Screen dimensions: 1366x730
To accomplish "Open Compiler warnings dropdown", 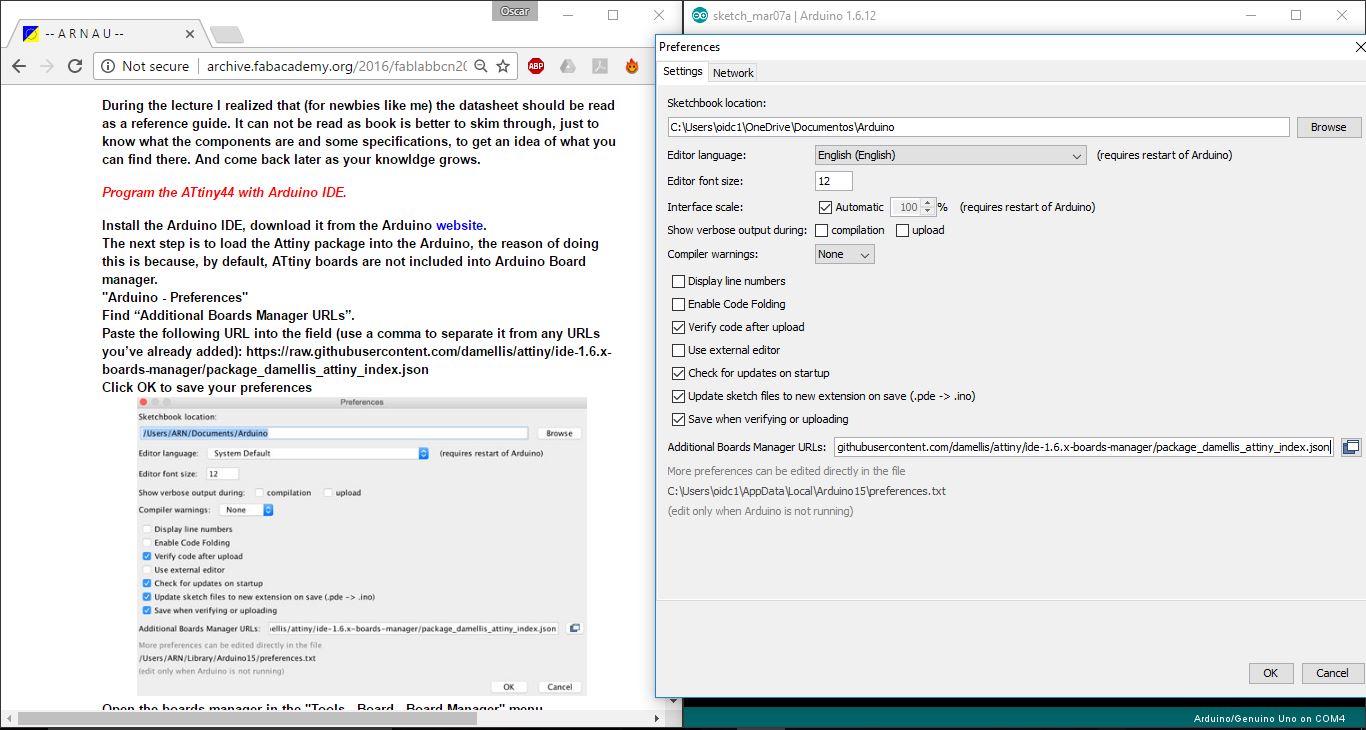I will click(x=845, y=254).
